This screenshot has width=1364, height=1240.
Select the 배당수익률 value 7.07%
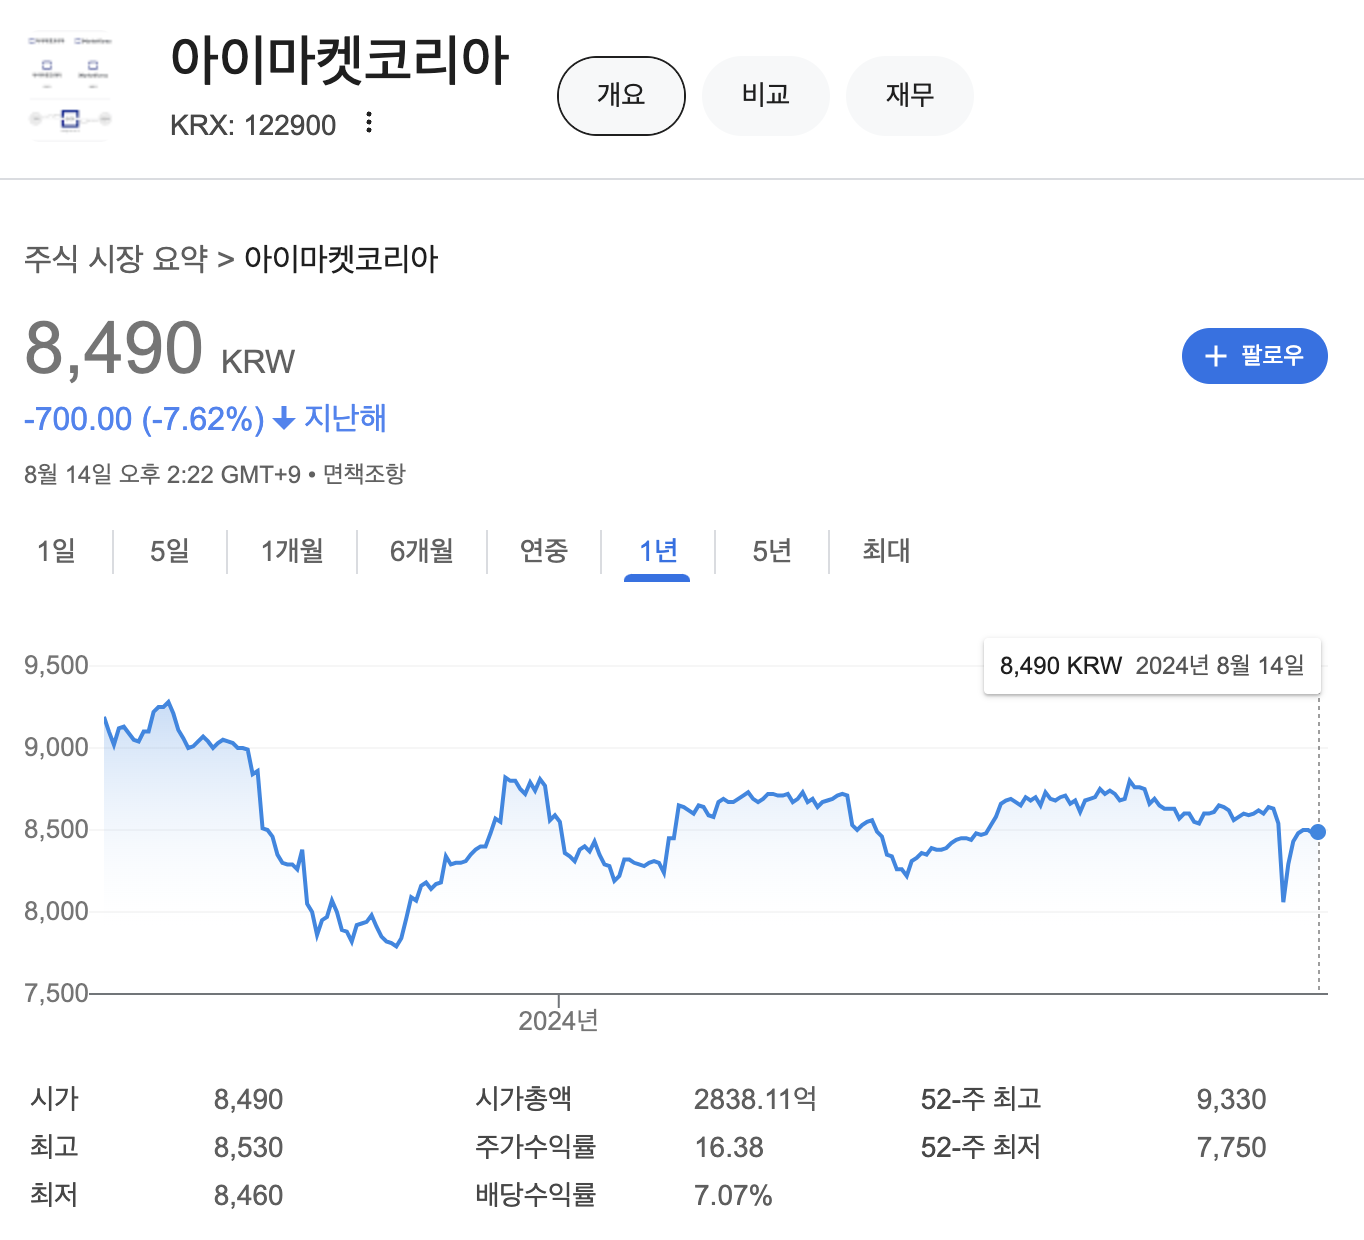click(733, 1196)
